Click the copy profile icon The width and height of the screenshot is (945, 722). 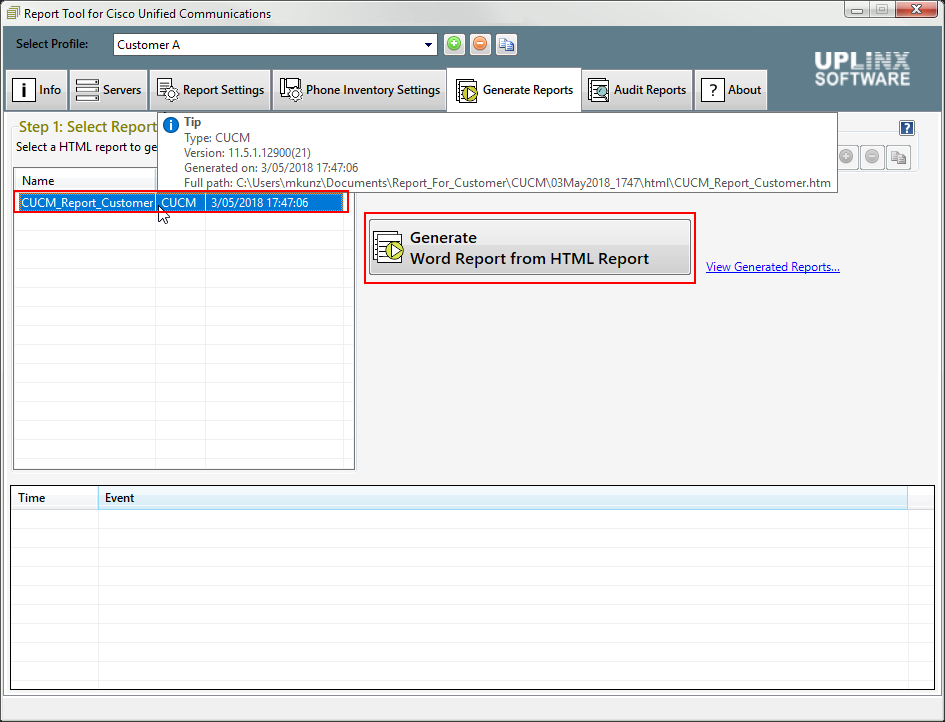pyautogui.click(x=506, y=44)
